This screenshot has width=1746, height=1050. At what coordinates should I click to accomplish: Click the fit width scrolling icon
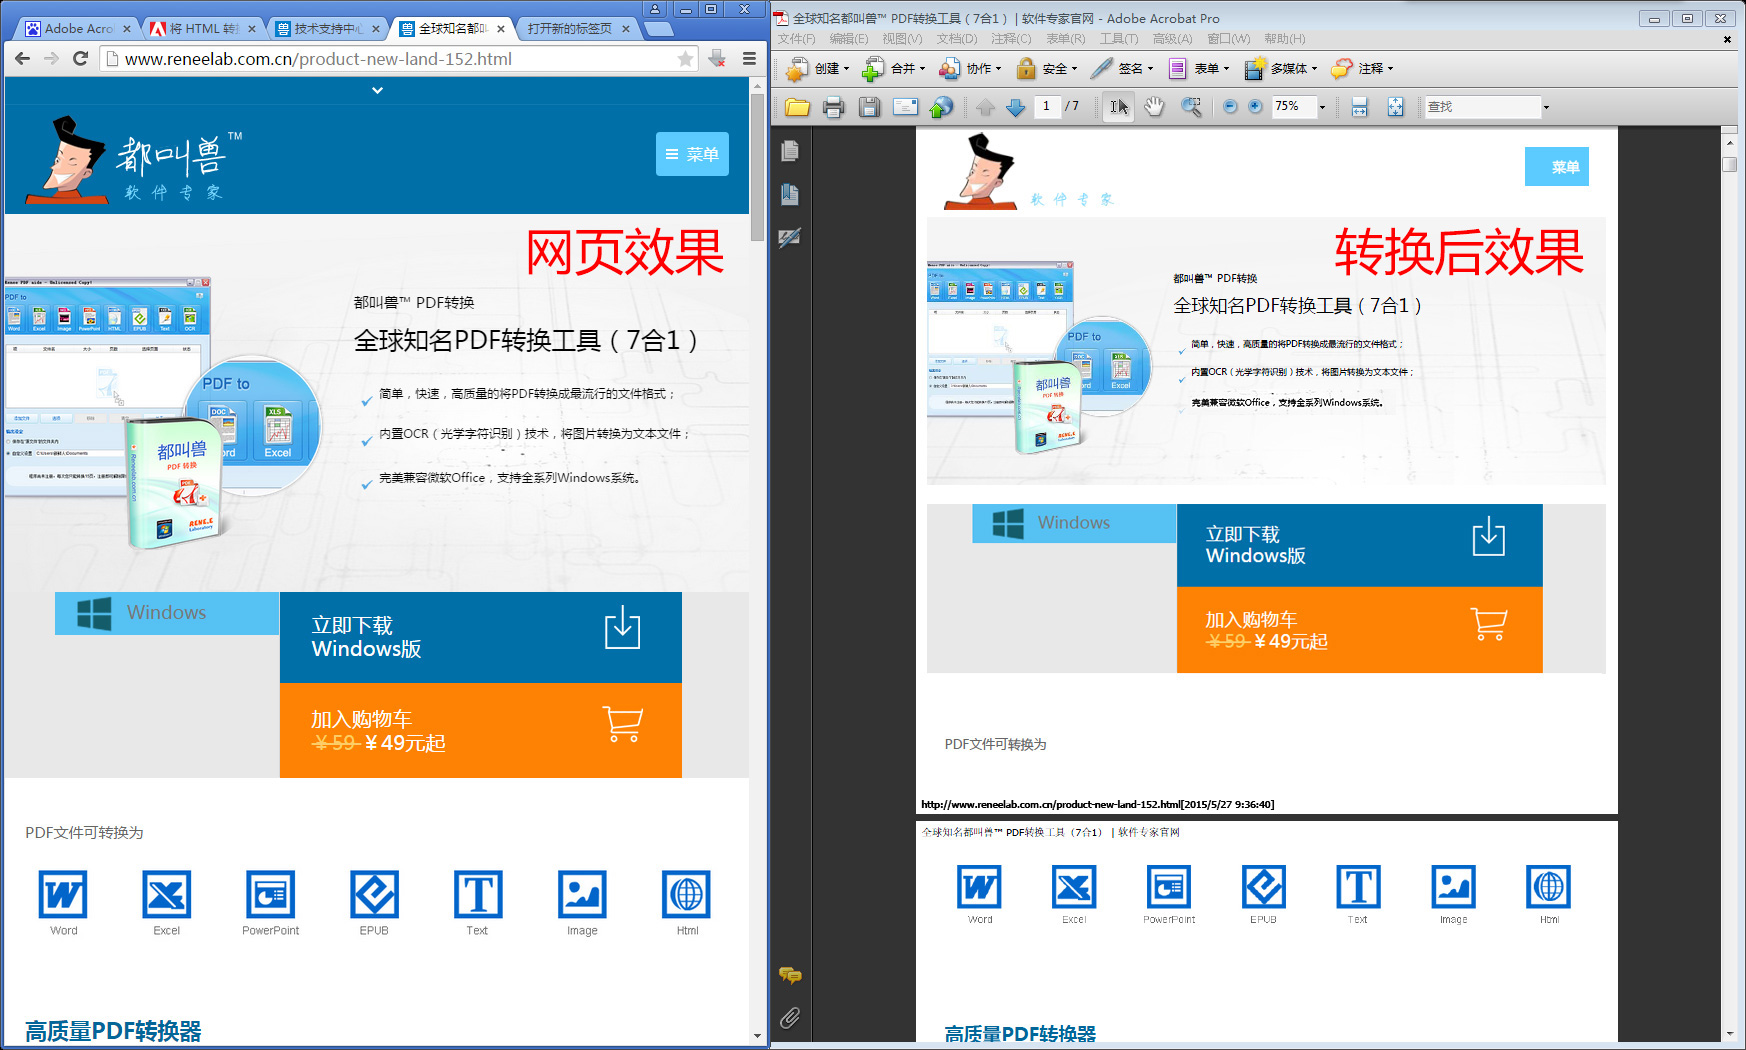(1359, 107)
